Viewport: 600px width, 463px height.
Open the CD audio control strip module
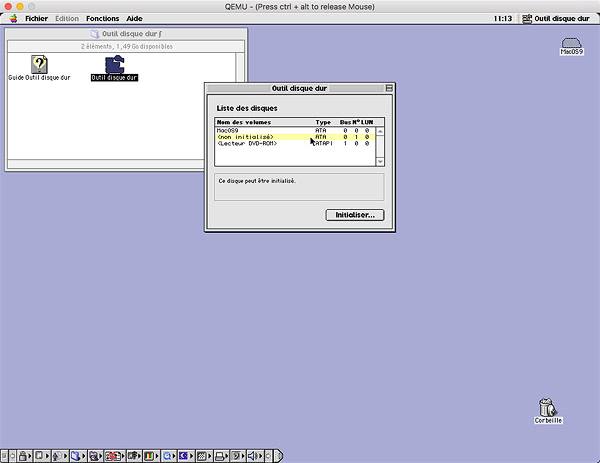tap(60, 456)
